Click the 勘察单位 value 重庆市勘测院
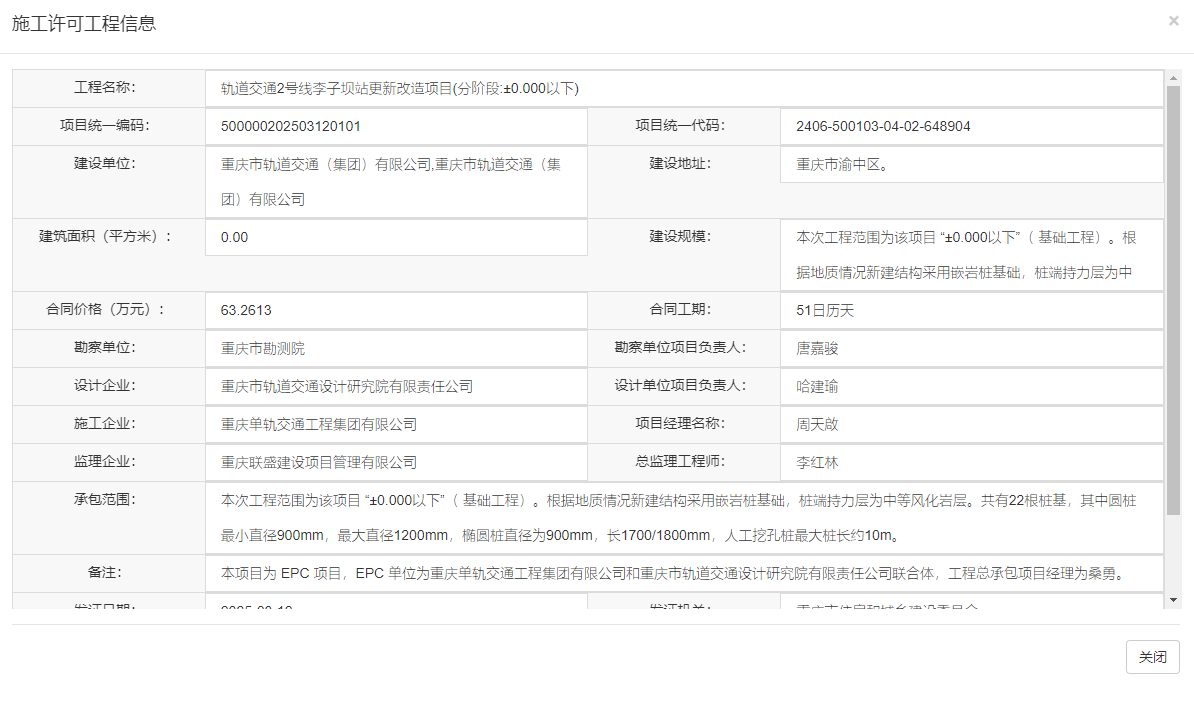 [263, 348]
